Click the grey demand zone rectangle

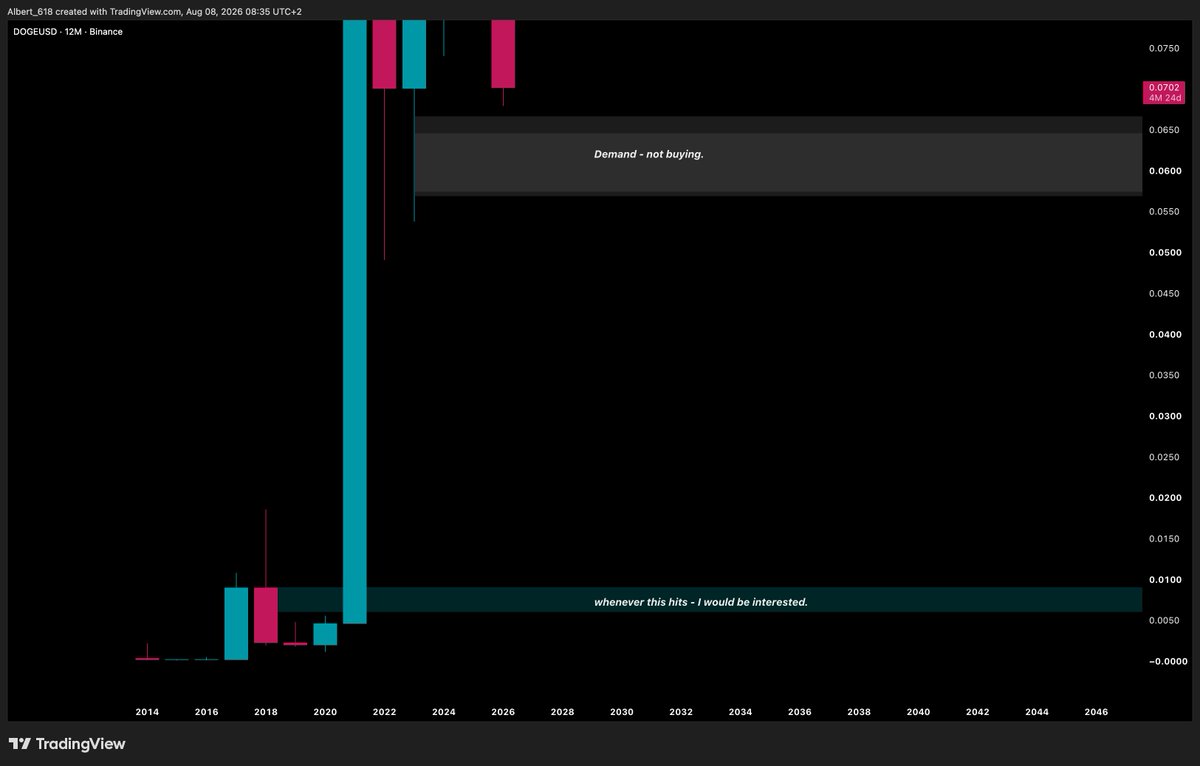click(x=778, y=156)
